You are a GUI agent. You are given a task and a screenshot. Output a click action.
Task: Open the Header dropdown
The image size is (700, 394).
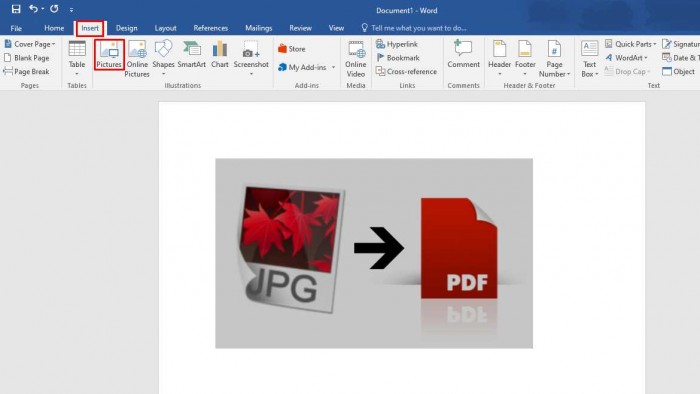pos(500,58)
